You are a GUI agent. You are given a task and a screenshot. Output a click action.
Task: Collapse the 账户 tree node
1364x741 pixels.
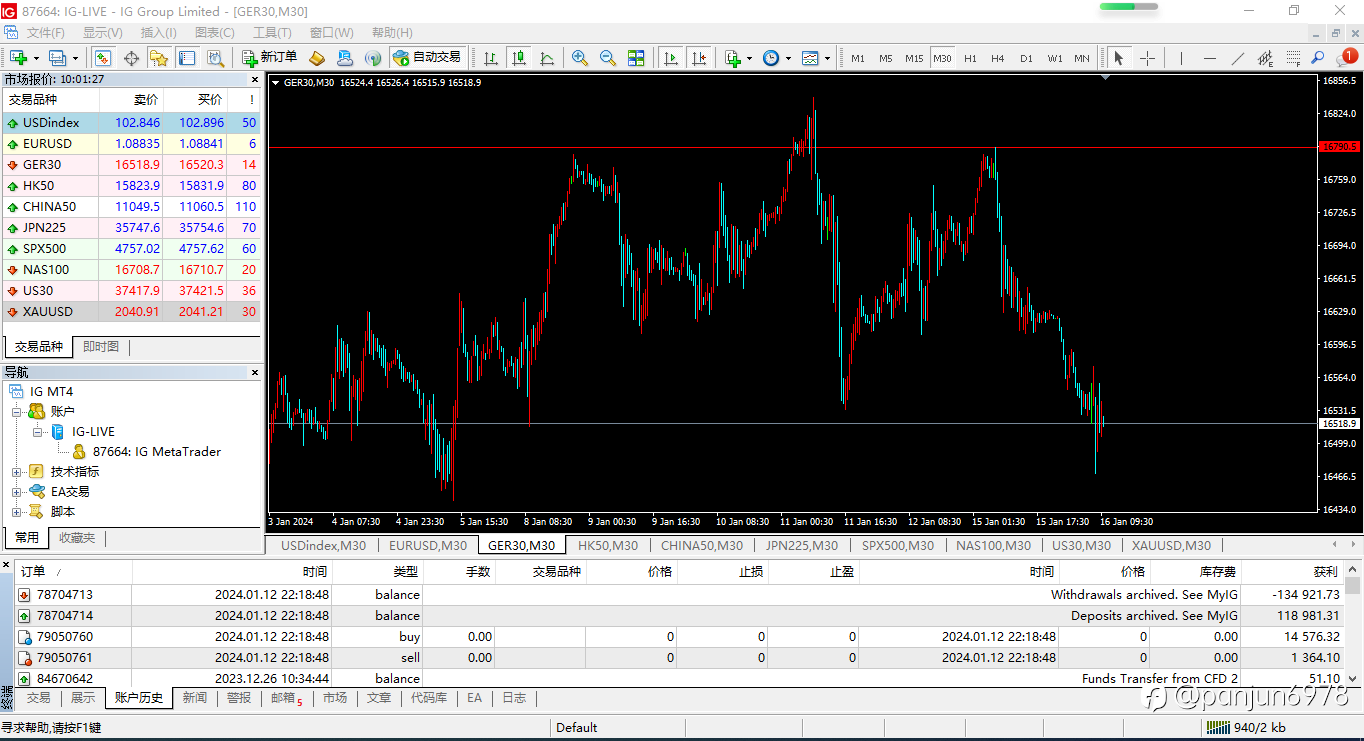click(17, 411)
